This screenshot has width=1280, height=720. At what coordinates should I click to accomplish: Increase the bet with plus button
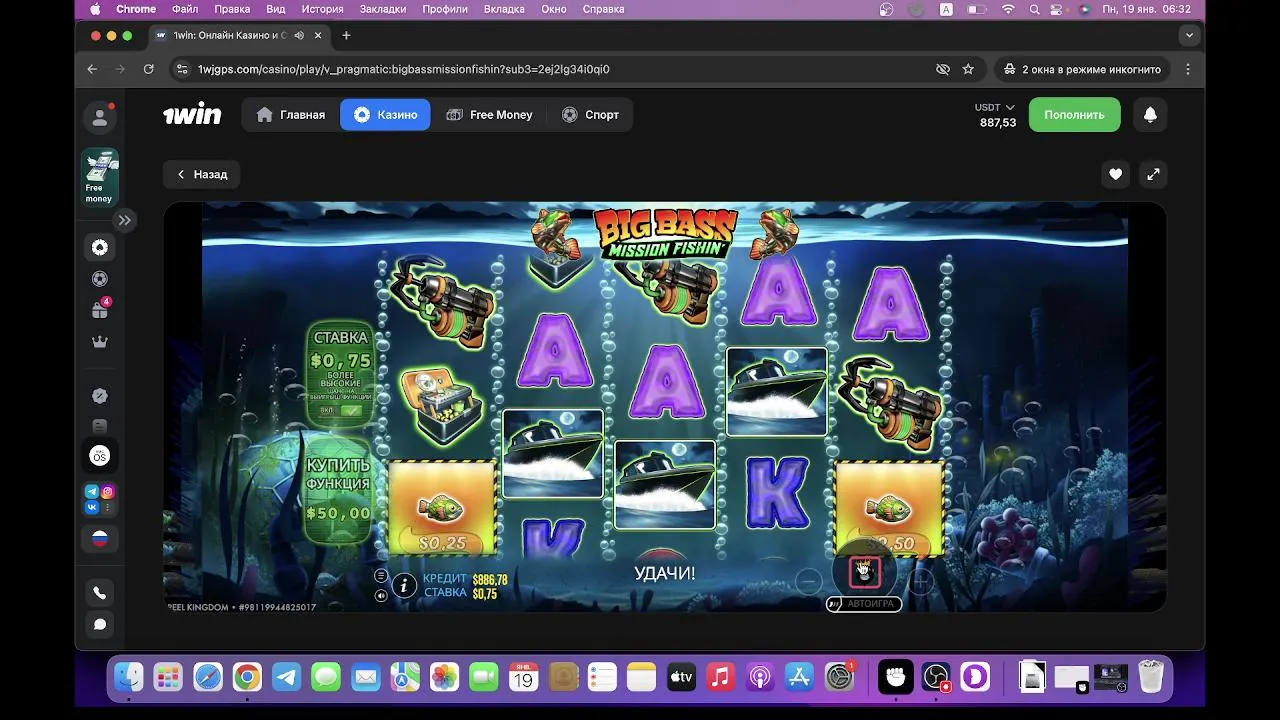click(921, 581)
